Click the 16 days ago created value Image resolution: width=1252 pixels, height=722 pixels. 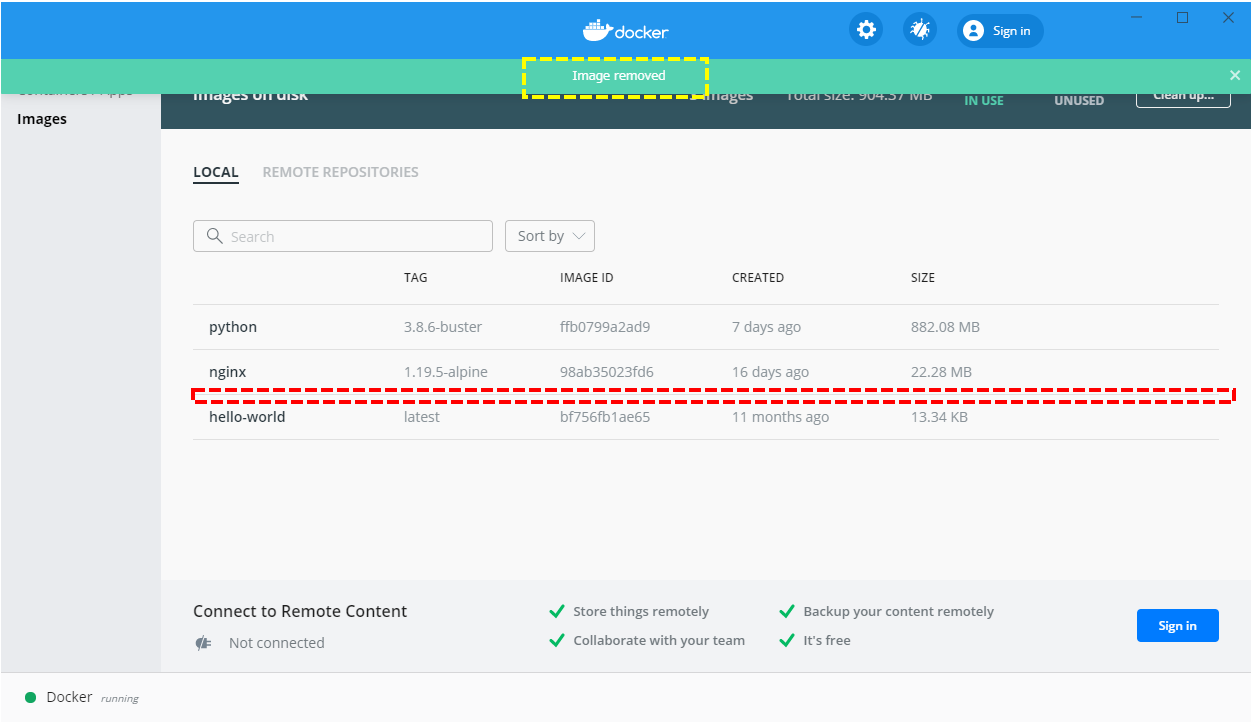pos(770,372)
